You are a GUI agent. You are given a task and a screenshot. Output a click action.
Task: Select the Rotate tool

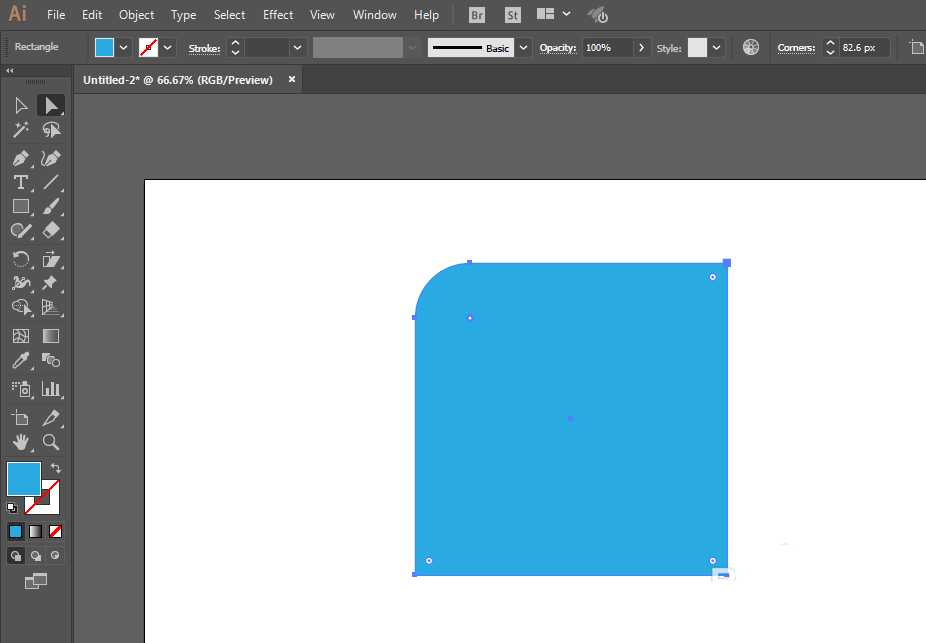pyautogui.click(x=20, y=259)
